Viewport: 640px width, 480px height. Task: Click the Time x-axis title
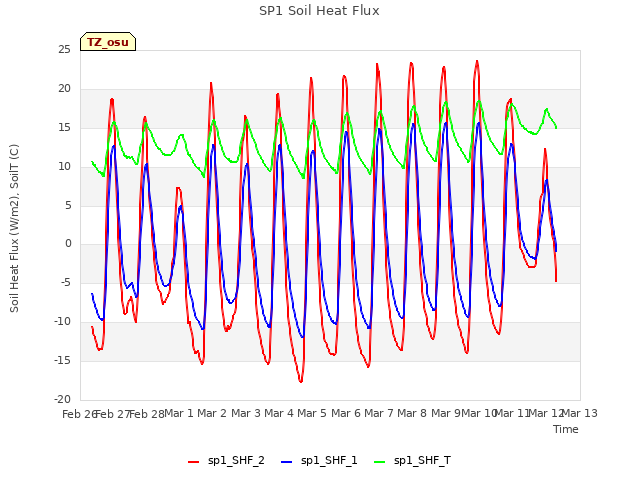pyautogui.click(x=566, y=429)
